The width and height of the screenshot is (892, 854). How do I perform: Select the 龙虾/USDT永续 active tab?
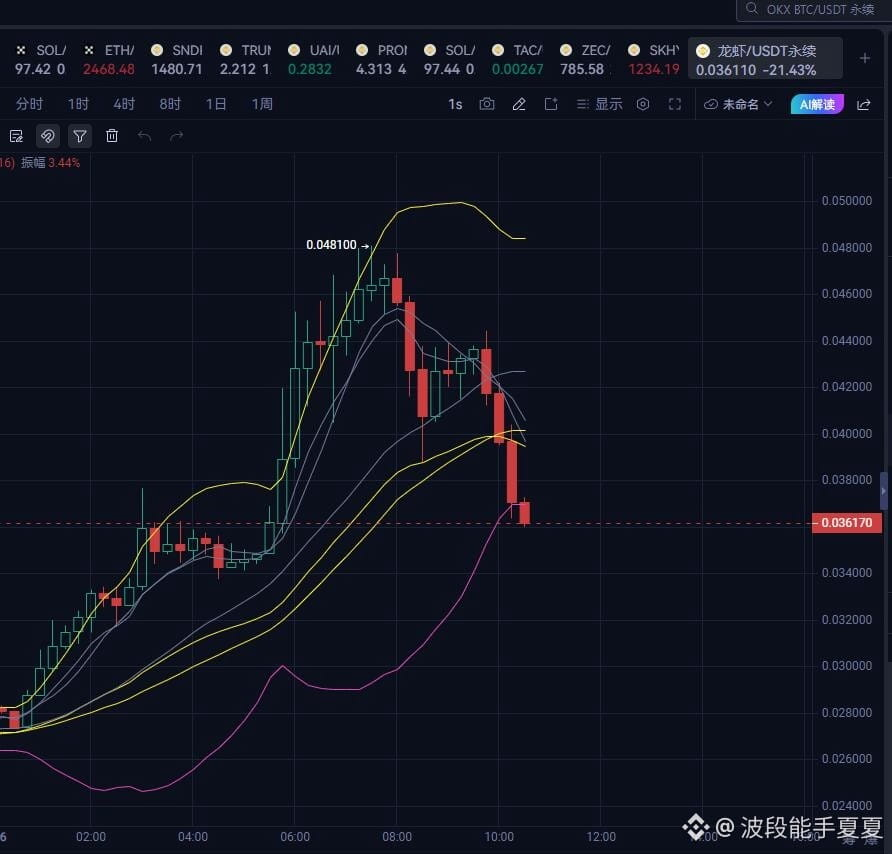(x=765, y=59)
